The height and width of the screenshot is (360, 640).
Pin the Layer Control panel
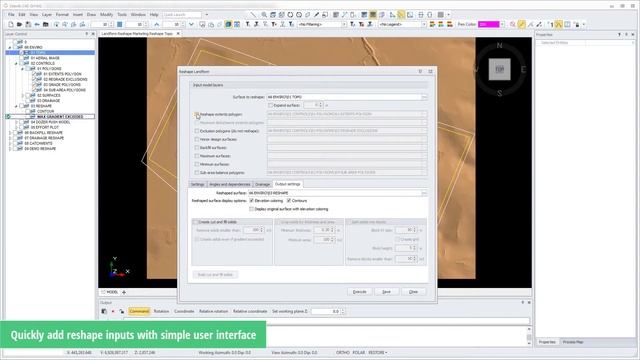[87, 34]
